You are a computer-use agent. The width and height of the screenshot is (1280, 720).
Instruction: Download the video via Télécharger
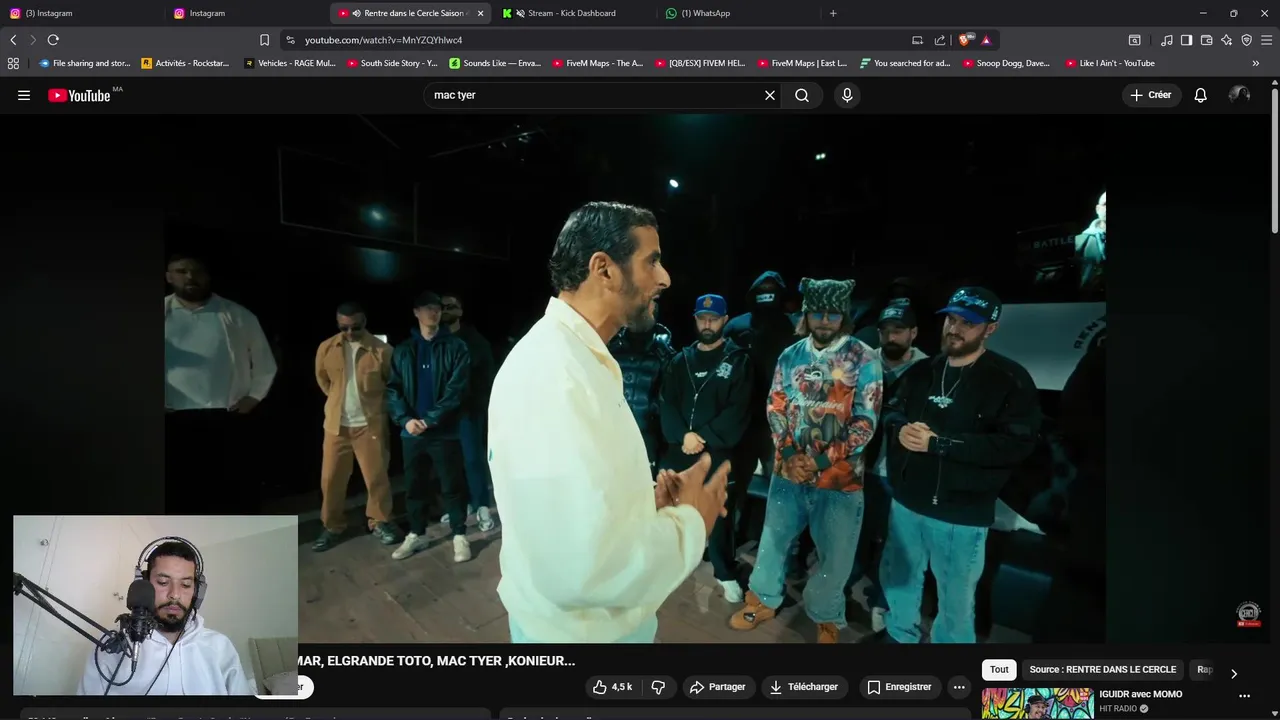point(804,687)
